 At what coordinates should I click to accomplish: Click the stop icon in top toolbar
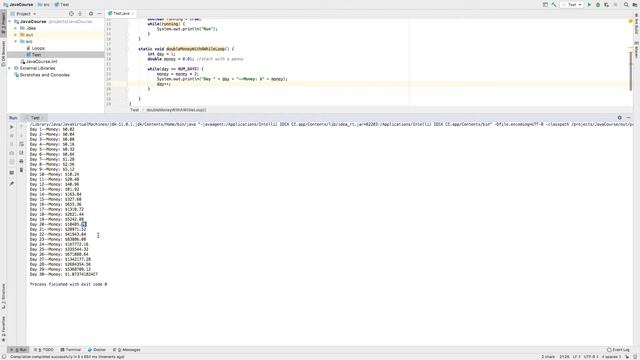click(616, 4)
